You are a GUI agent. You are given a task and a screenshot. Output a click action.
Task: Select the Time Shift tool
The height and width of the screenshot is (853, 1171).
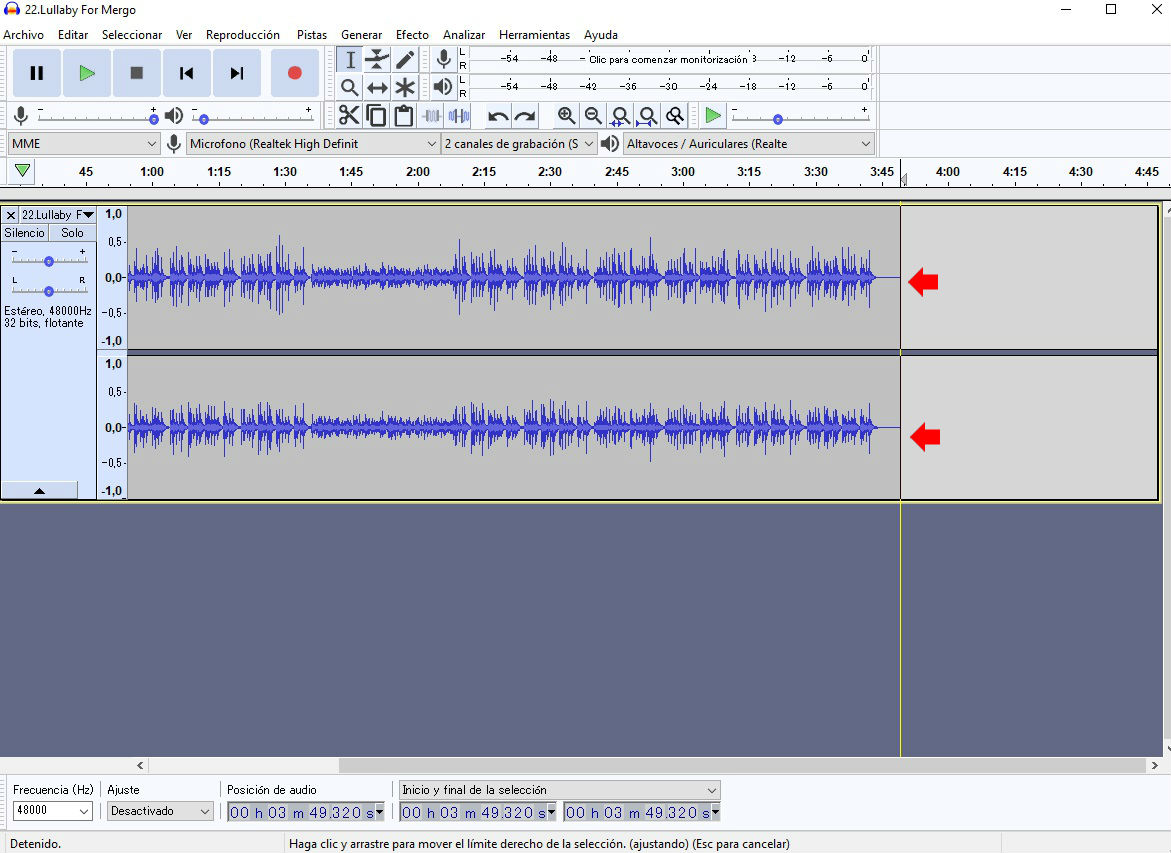click(x=377, y=88)
